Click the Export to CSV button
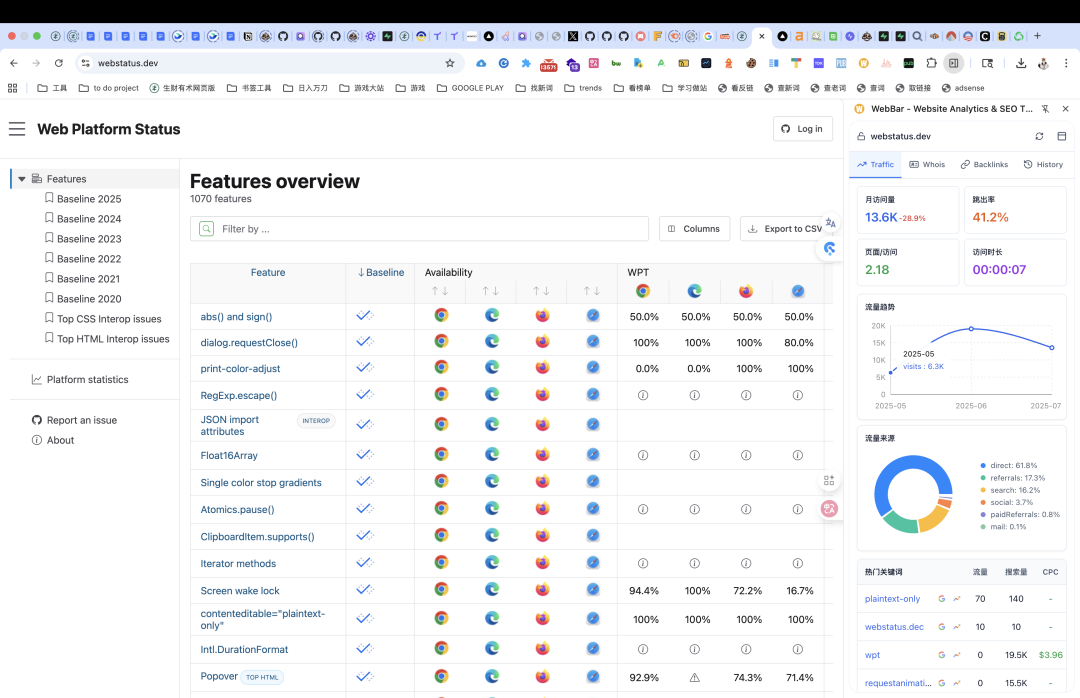The width and height of the screenshot is (1080, 698). point(785,229)
